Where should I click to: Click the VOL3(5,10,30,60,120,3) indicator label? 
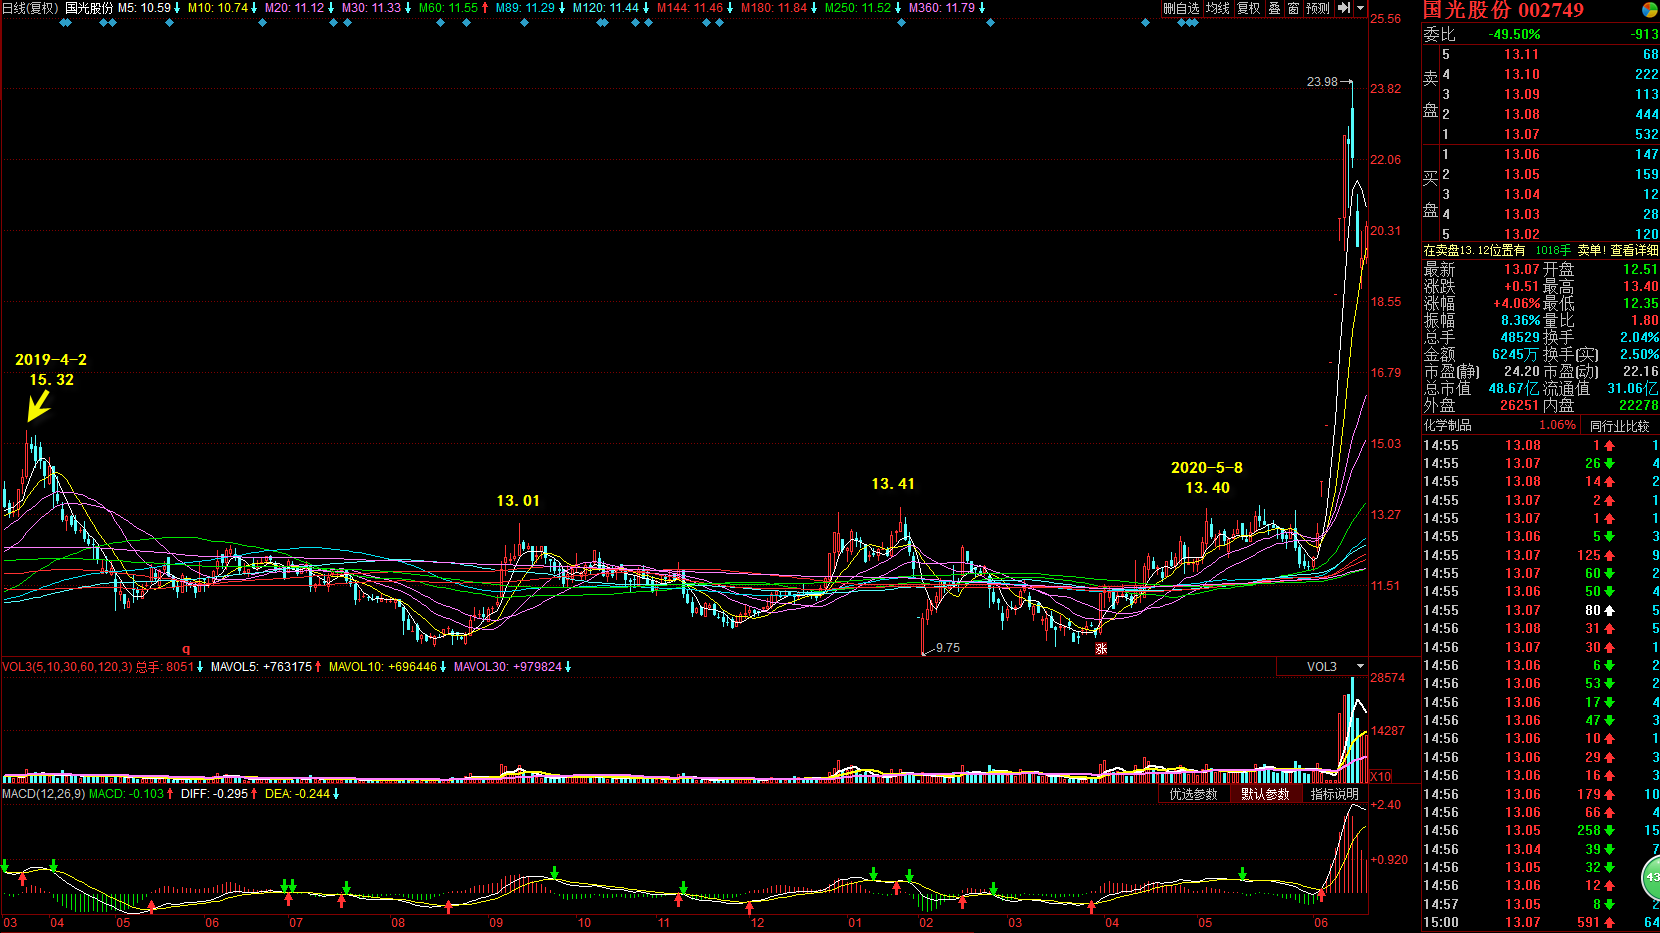pyautogui.click(x=67, y=667)
